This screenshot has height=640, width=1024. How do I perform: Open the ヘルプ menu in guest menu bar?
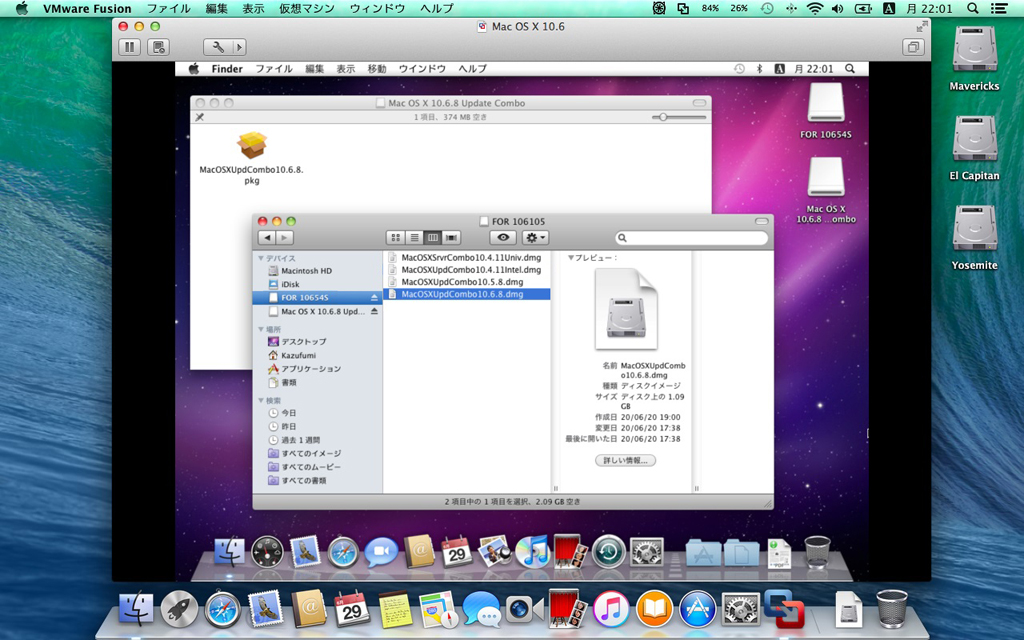pos(472,69)
